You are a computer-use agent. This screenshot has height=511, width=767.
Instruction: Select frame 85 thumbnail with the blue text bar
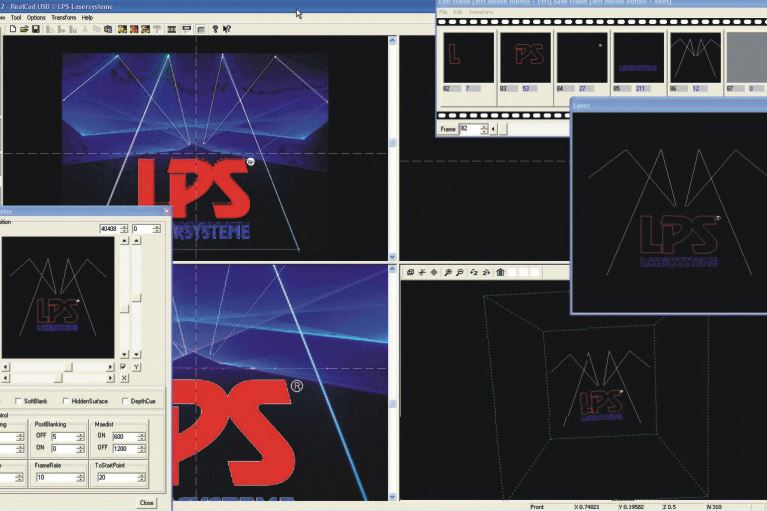(x=639, y=58)
